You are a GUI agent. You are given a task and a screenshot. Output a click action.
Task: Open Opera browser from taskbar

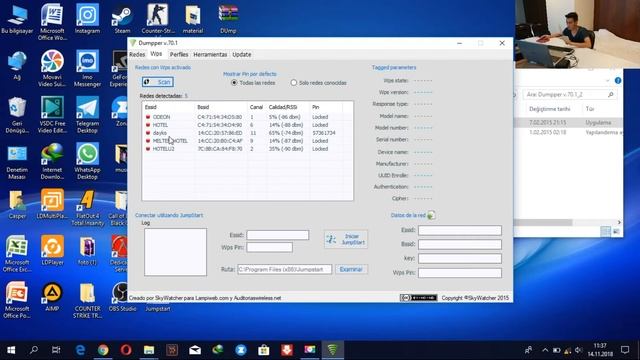126,350
